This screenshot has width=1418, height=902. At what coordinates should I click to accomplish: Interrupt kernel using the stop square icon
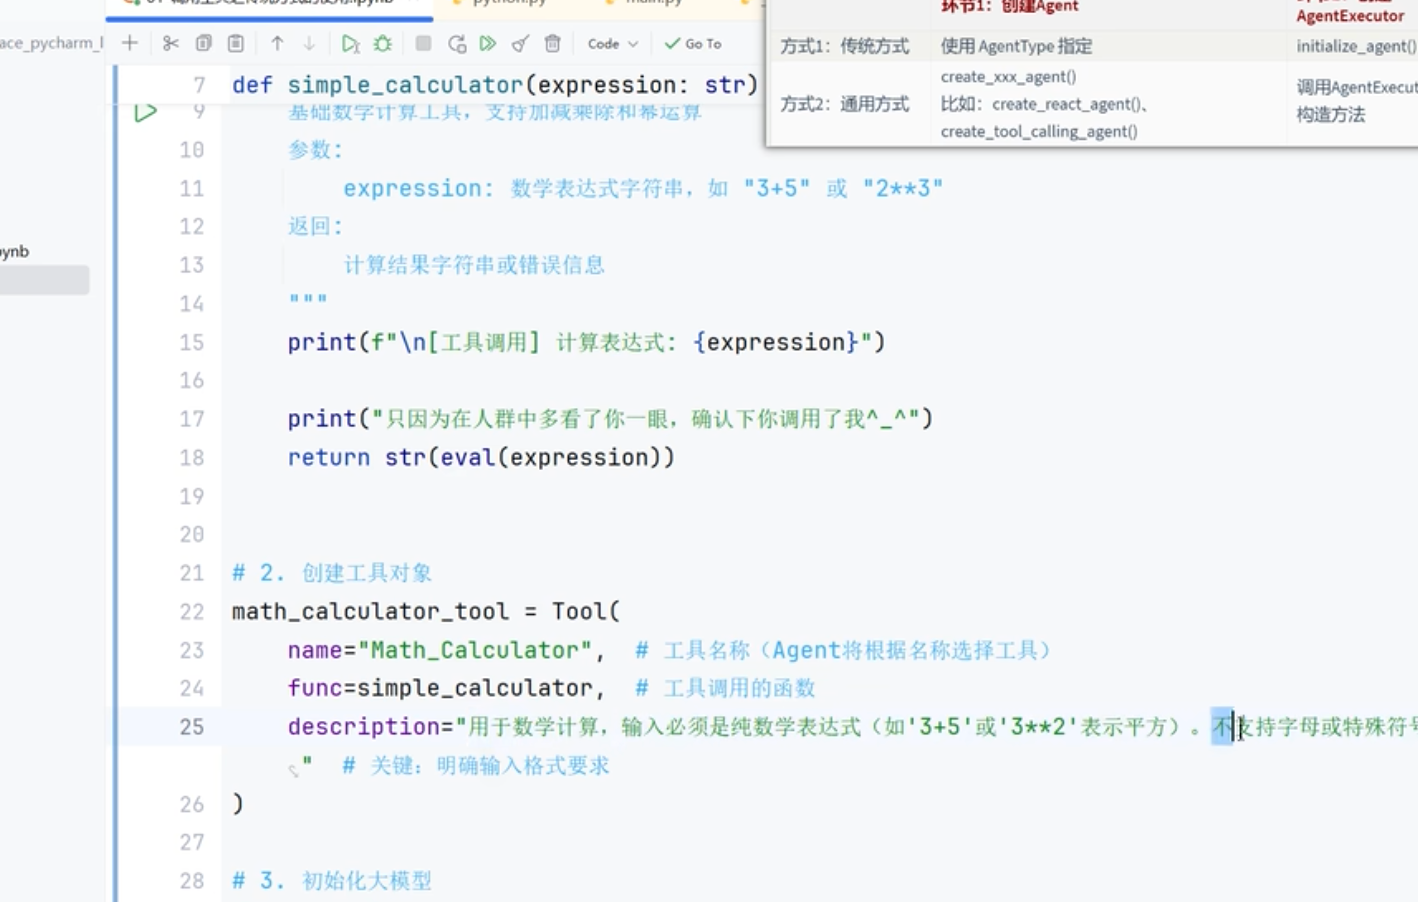[x=423, y=43]
